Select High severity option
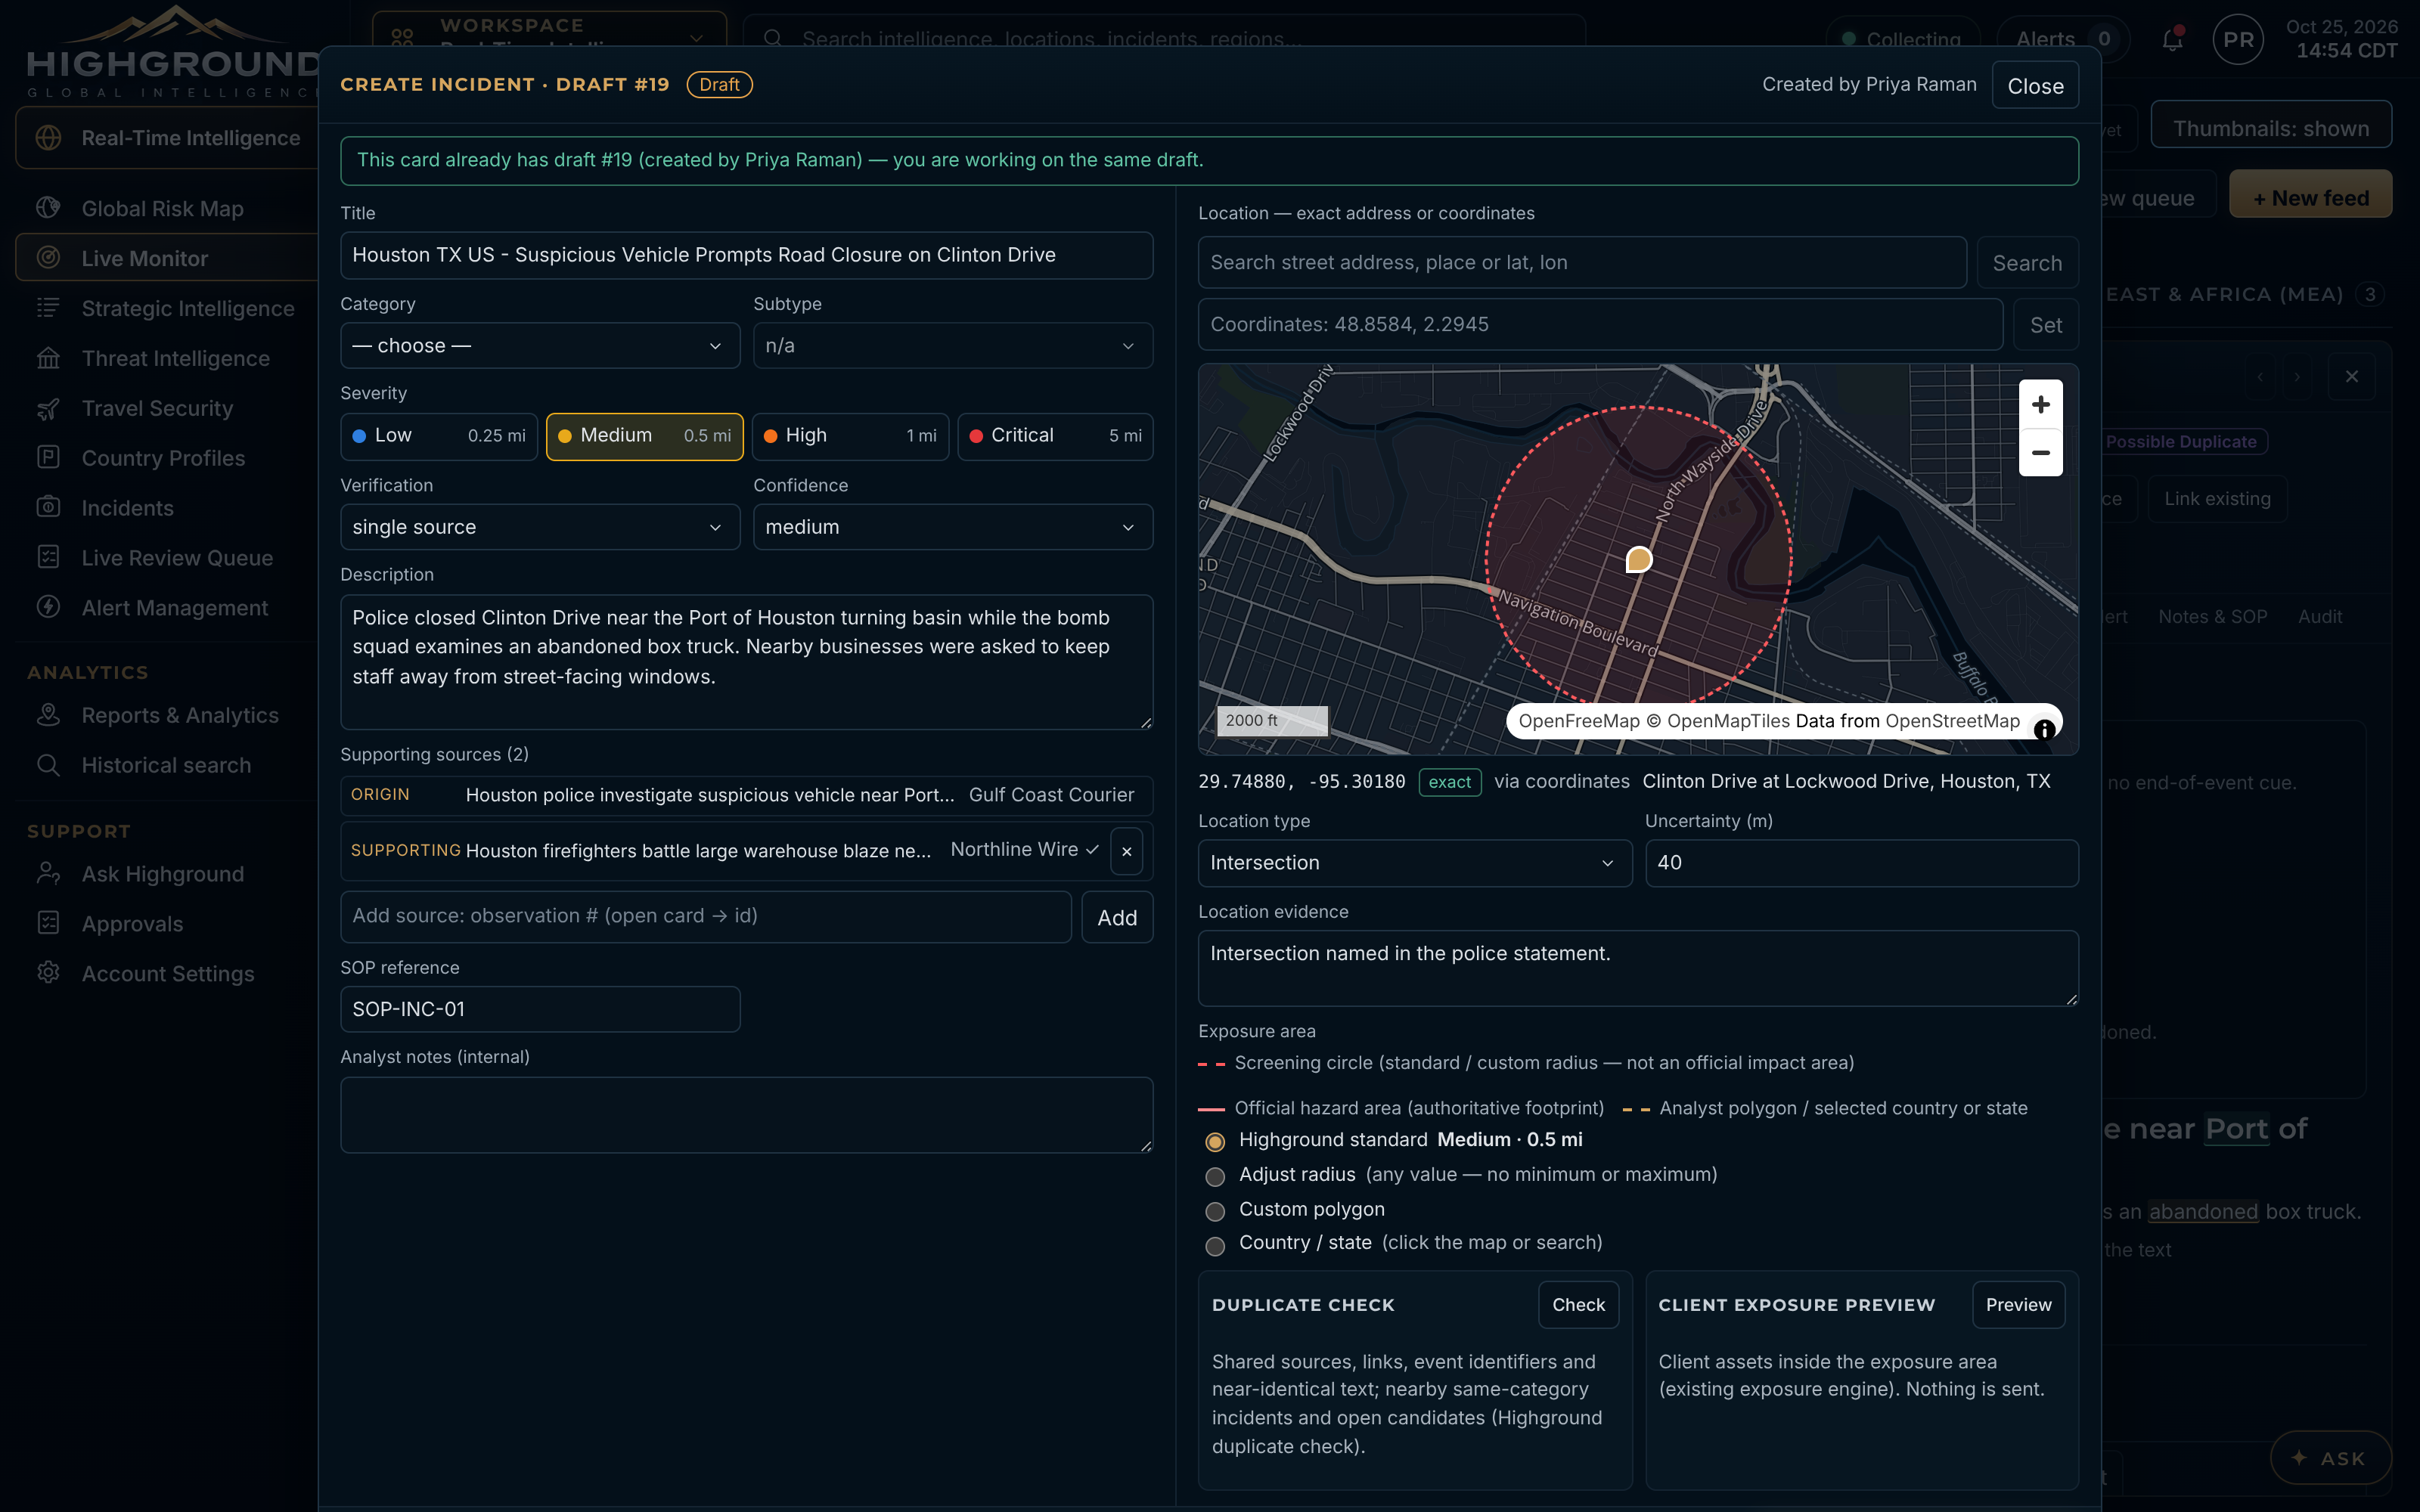Viewport: 2420px width, 1512px height. pos(850,436)
